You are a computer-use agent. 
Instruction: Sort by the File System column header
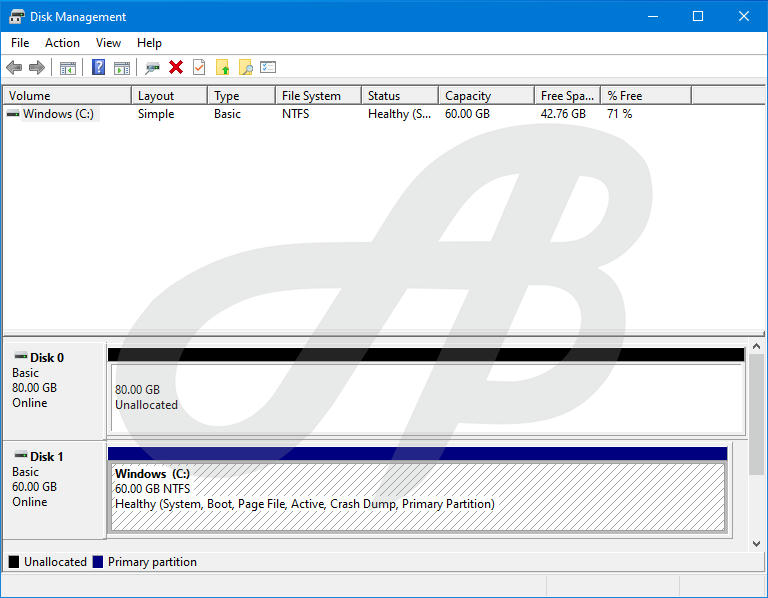pyautogui.click(x=319, y=96)
